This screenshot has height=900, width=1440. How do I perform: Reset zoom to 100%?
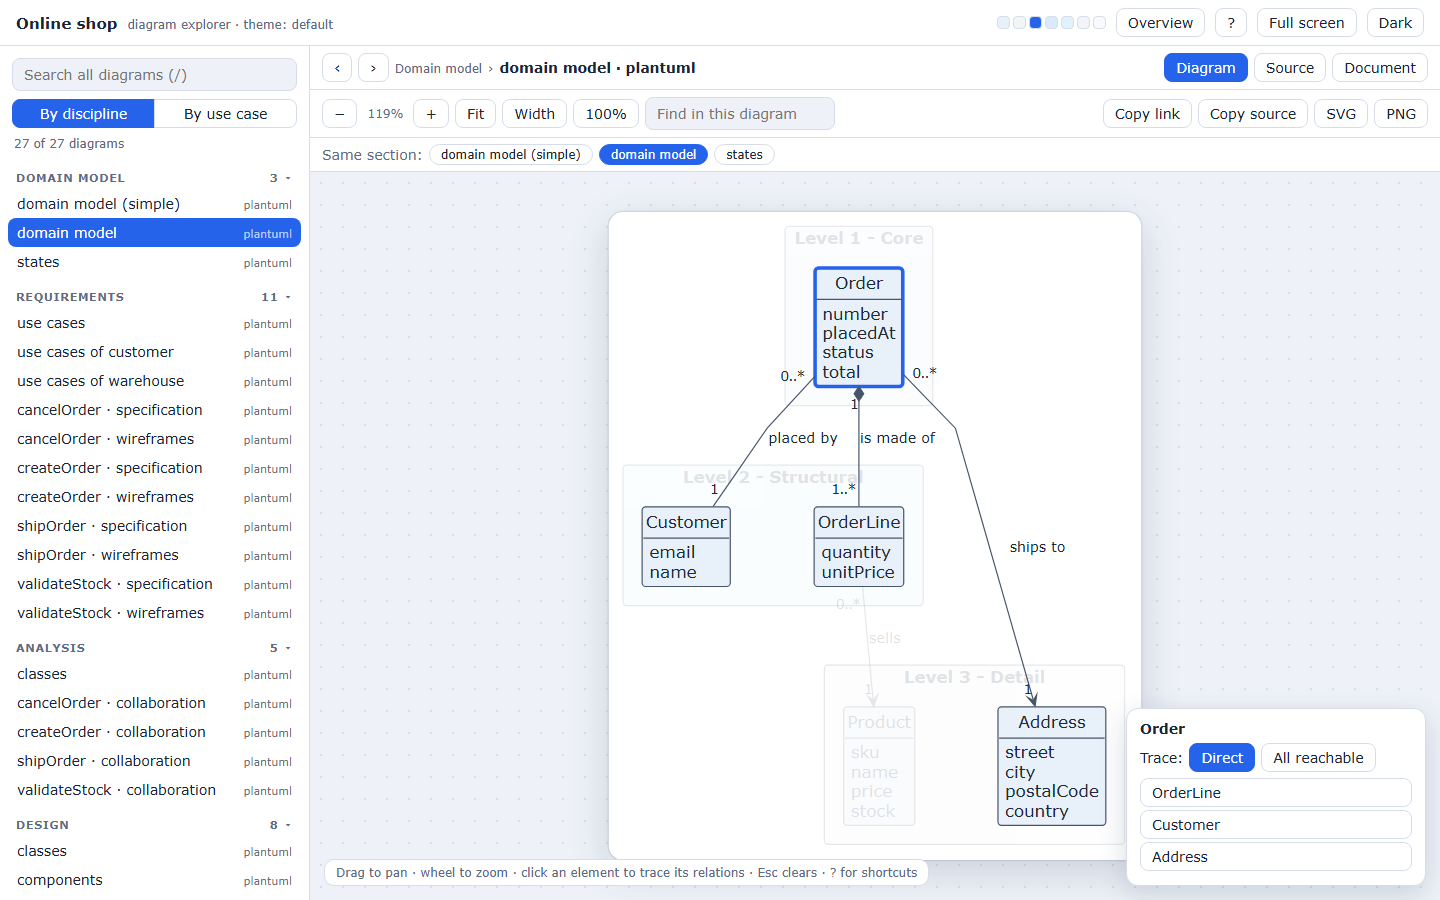click(x=606, y=114)
